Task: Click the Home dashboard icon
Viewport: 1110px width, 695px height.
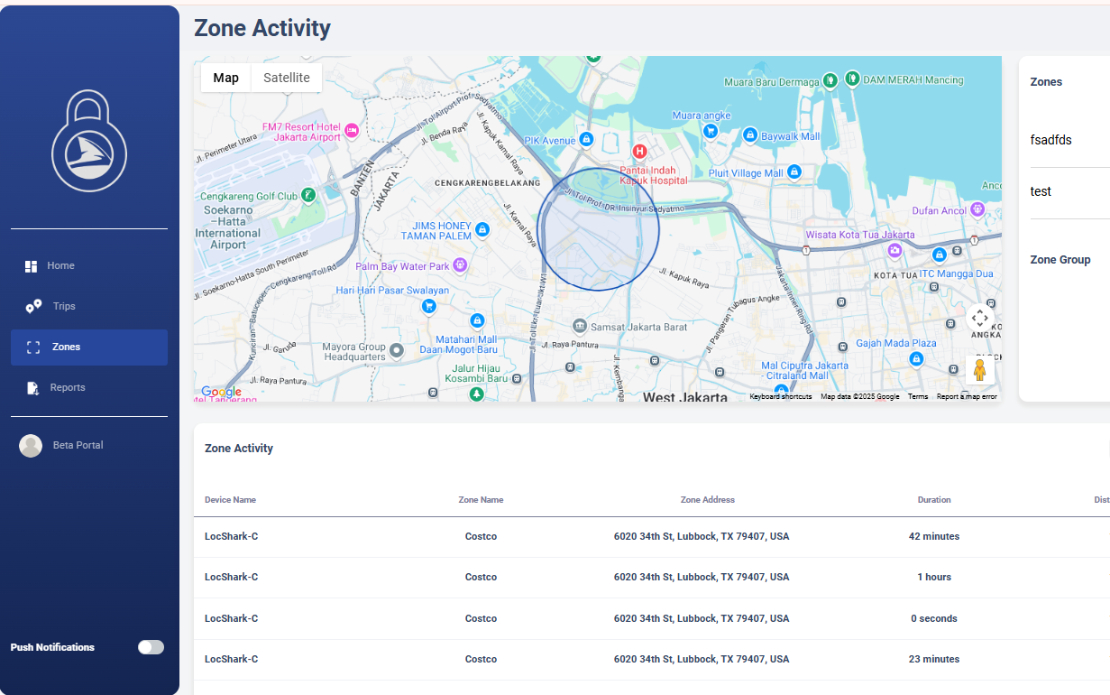Action: point(31,266)
